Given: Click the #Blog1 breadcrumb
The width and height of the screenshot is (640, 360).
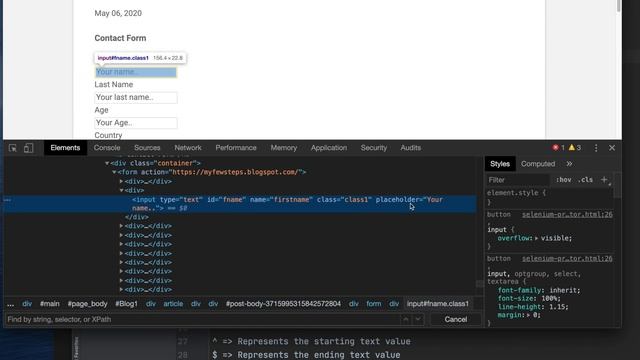Looking at the screenshot, I should pyautogui.click(x=127, y=304).
